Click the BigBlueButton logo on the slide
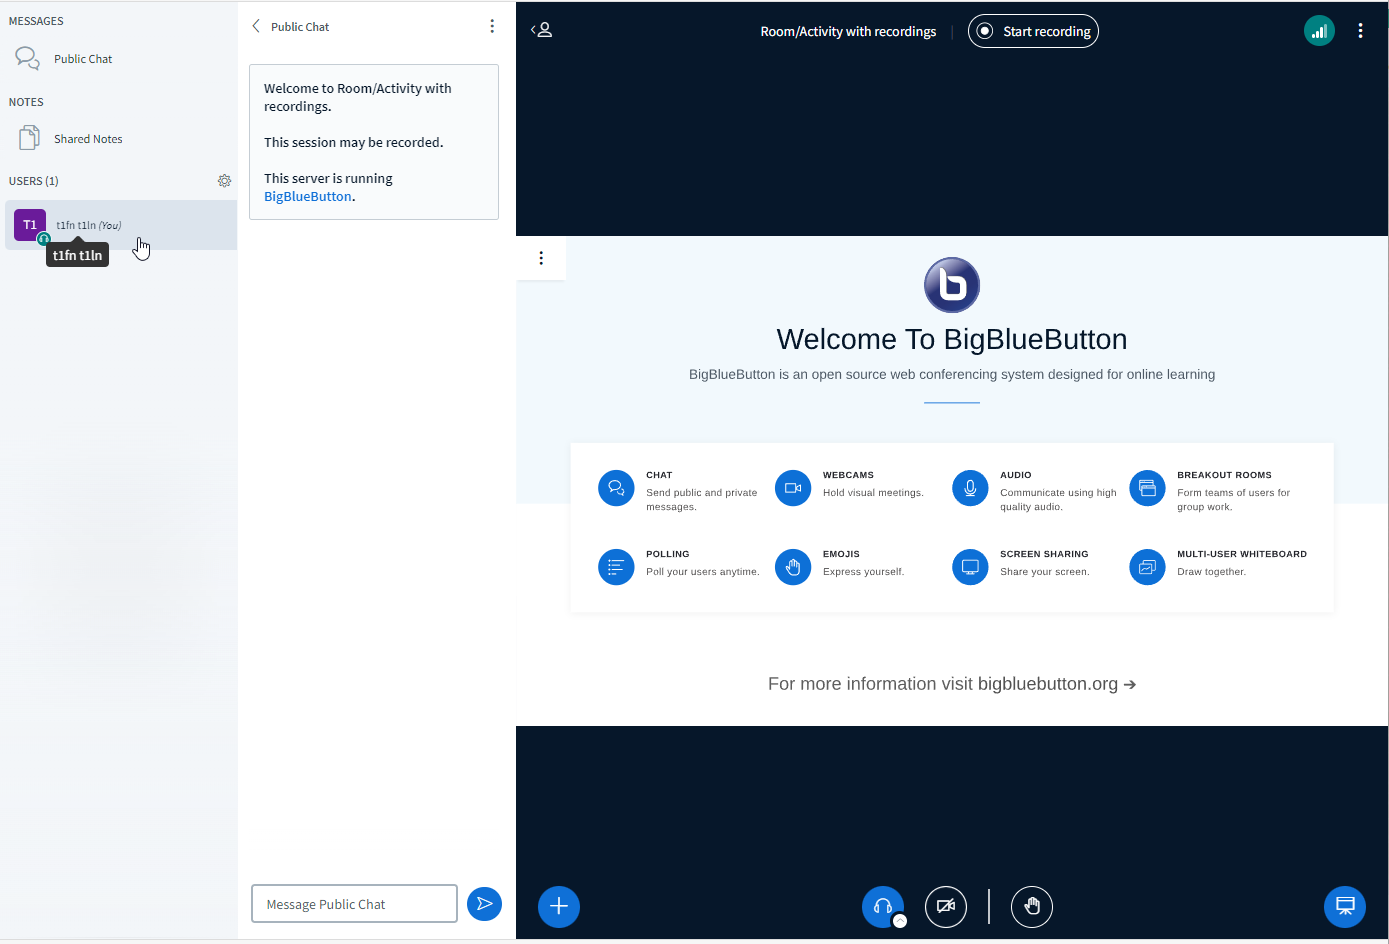 (x=952, y=285)
